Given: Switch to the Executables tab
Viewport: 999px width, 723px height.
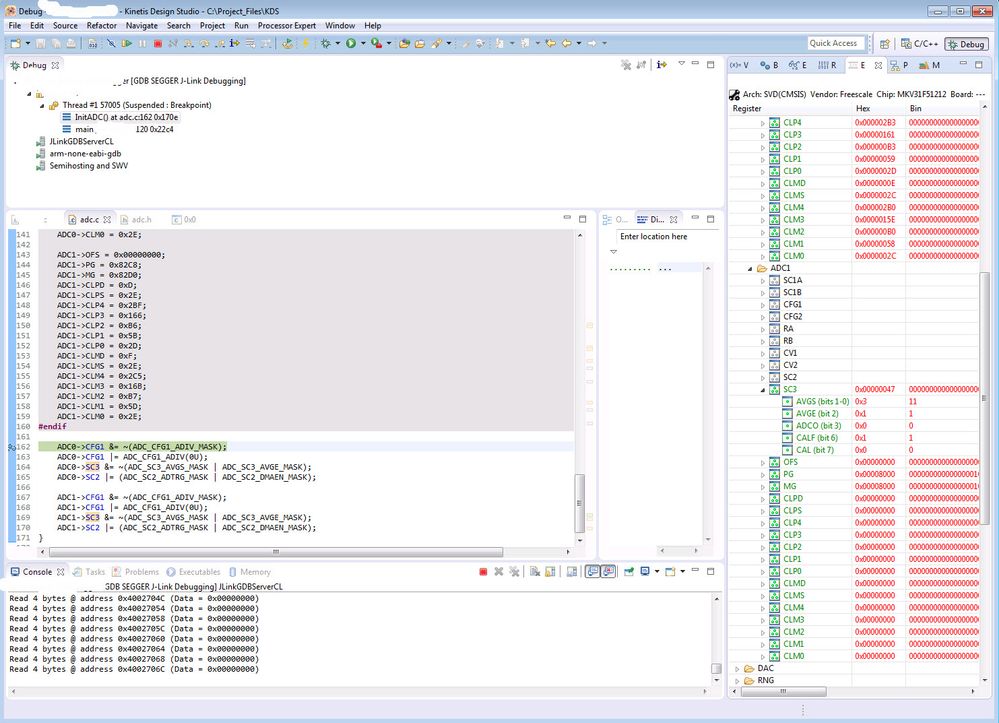Looking at the screenshot, I should click(x=194, y=572).
